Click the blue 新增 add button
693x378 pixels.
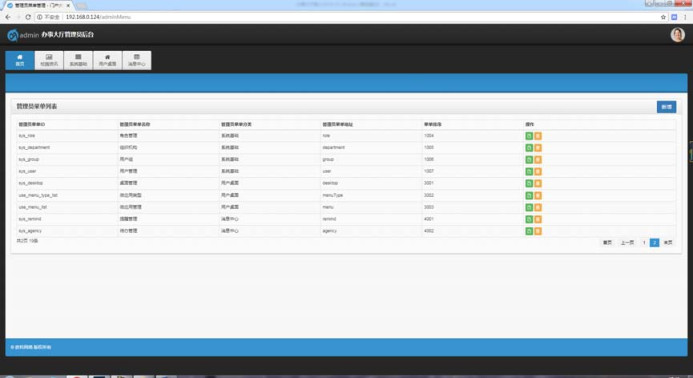click(x=666, y=107)
